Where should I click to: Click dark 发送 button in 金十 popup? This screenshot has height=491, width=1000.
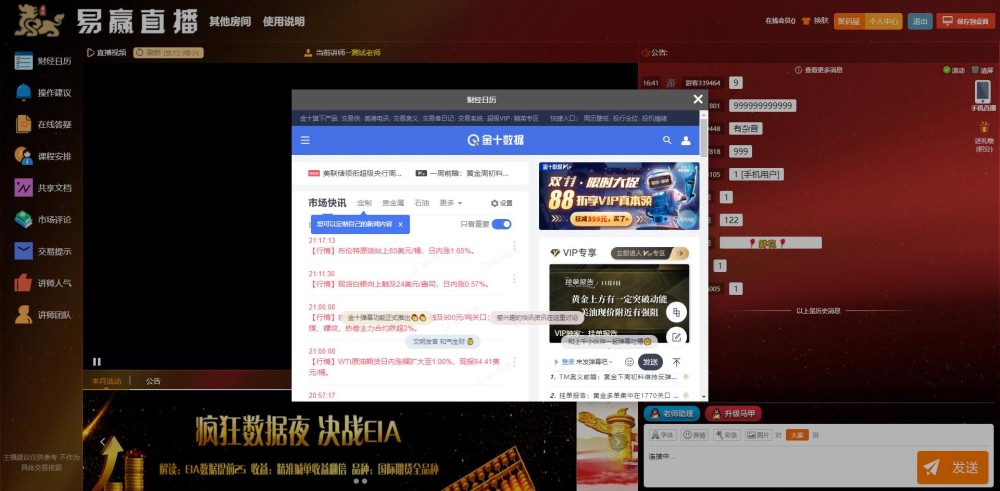coord(650,362)
